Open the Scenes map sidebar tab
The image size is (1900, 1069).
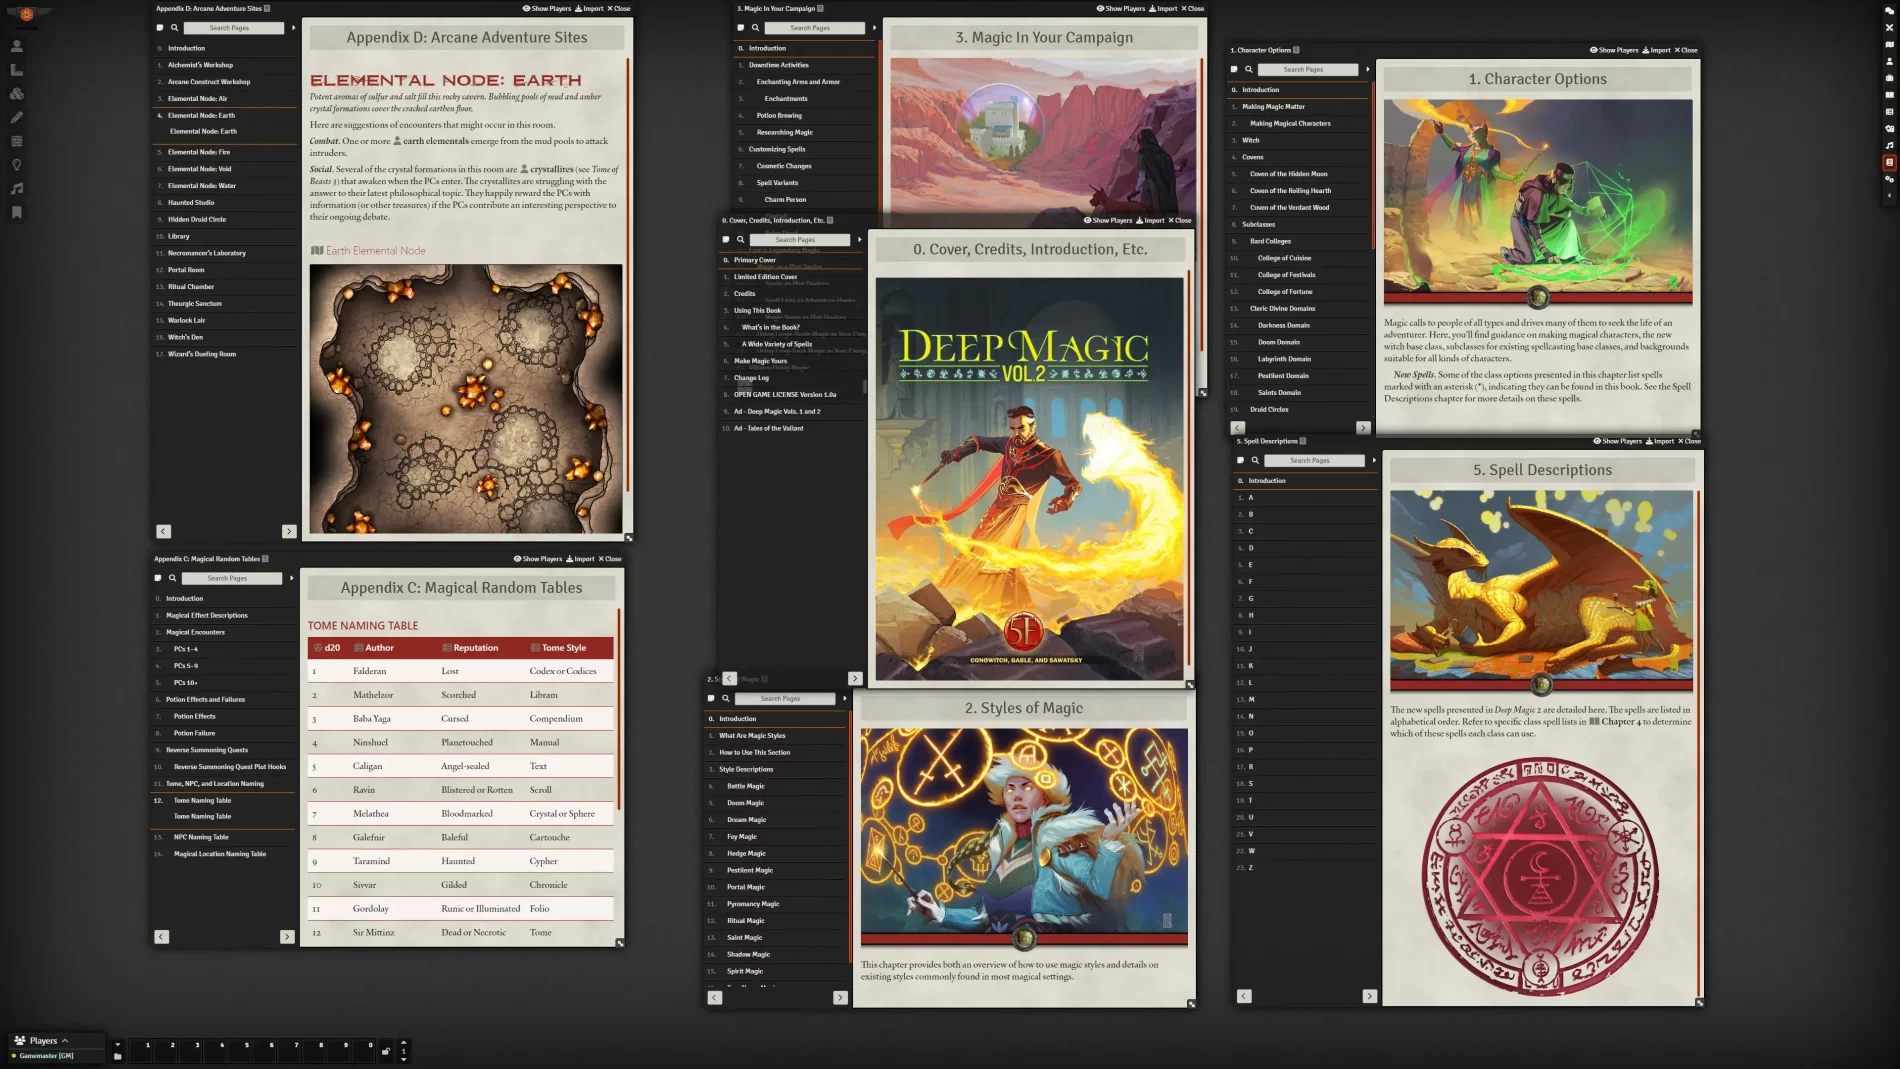point(1889,44)
